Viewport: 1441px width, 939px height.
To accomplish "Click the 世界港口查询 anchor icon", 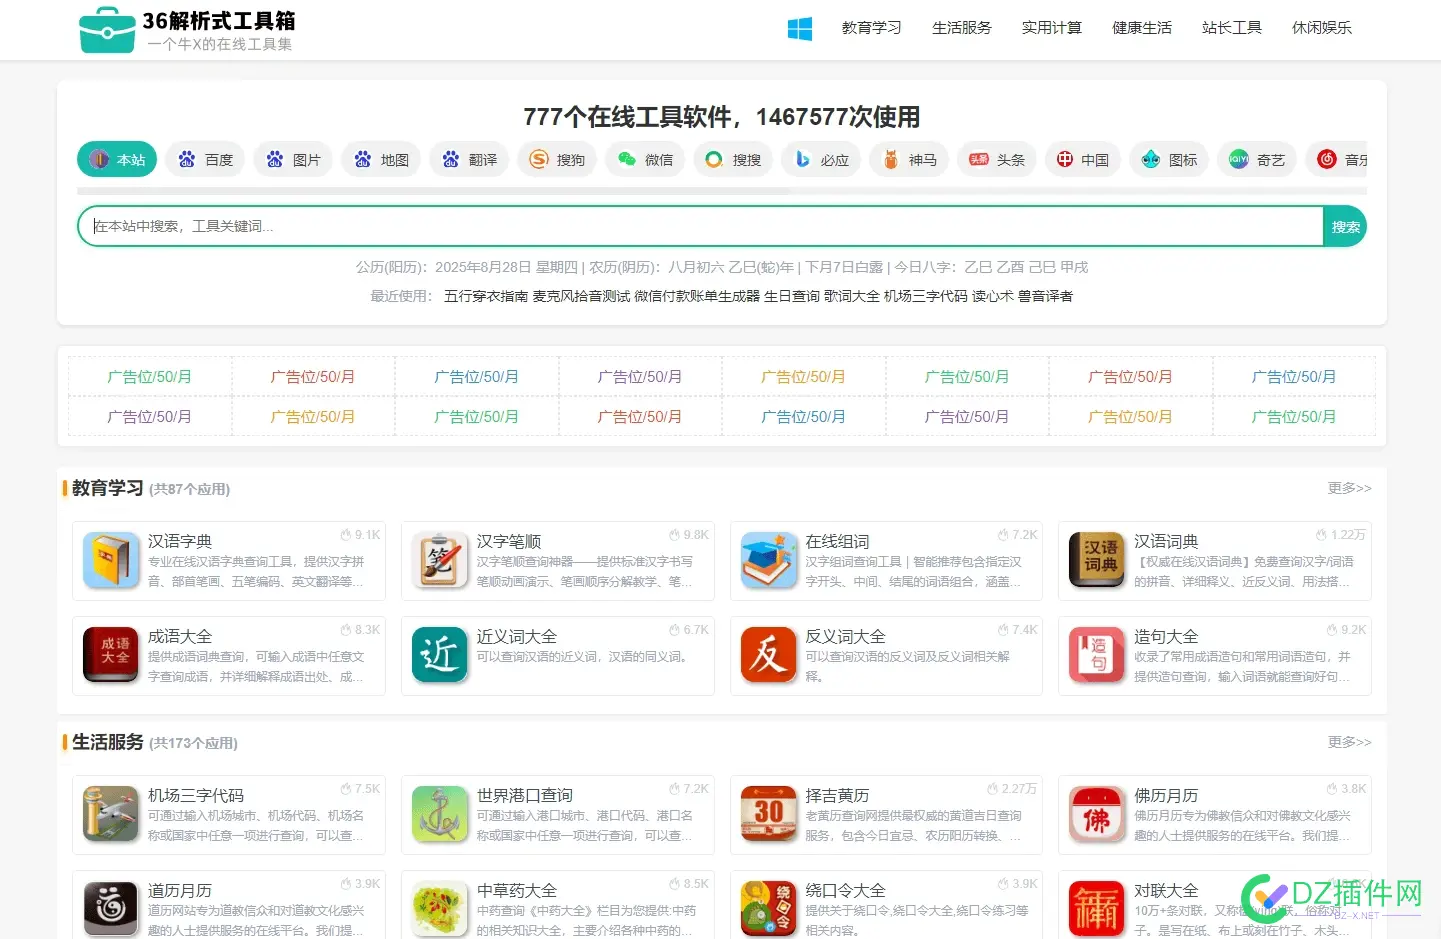I will [439, 815].
